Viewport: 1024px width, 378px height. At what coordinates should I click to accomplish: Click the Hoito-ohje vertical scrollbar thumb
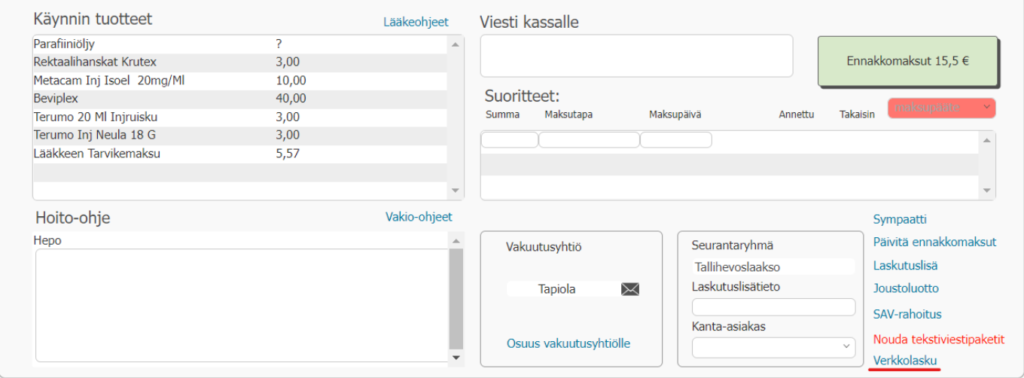[456, 299]
